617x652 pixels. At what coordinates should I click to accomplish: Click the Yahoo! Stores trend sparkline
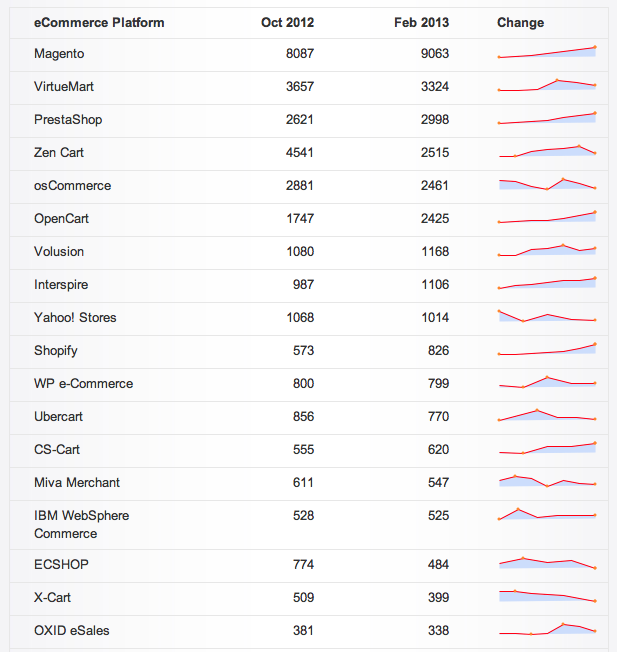point(547,316)
